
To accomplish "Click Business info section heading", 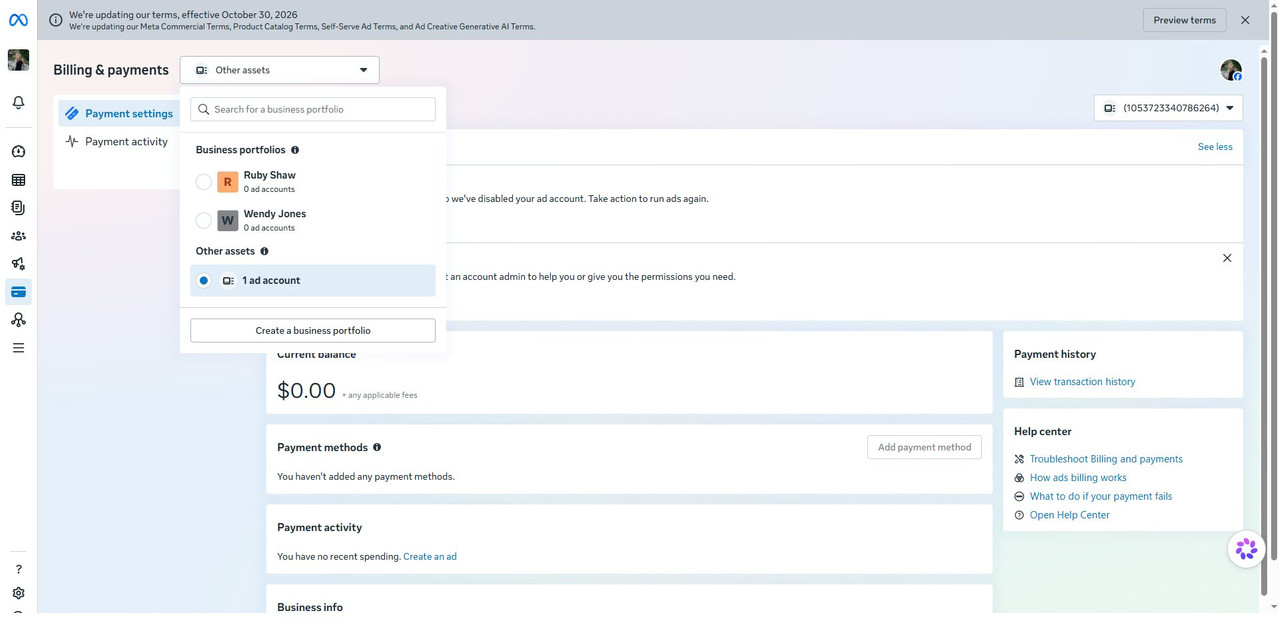I will click(309, 607).
